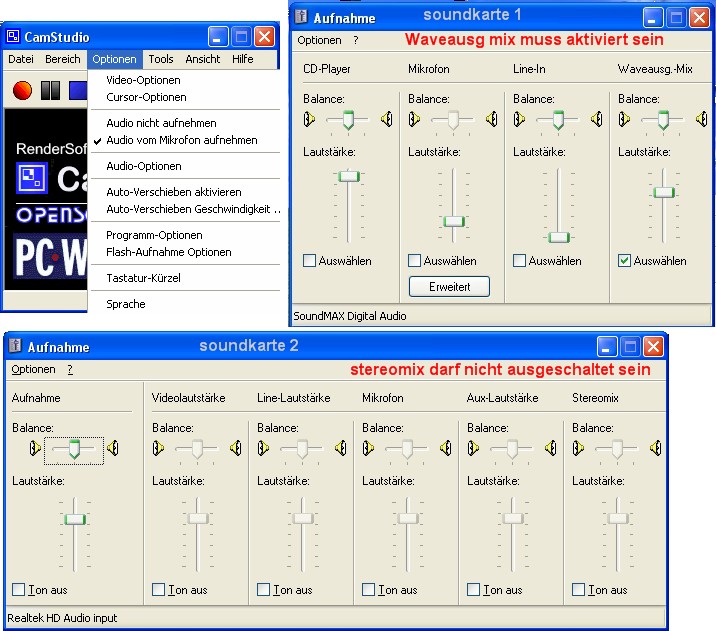Click left speaker icon of soundkarte 1 Mikrofon balance
This screenshot has width=716, height=631.
point(414,119)
